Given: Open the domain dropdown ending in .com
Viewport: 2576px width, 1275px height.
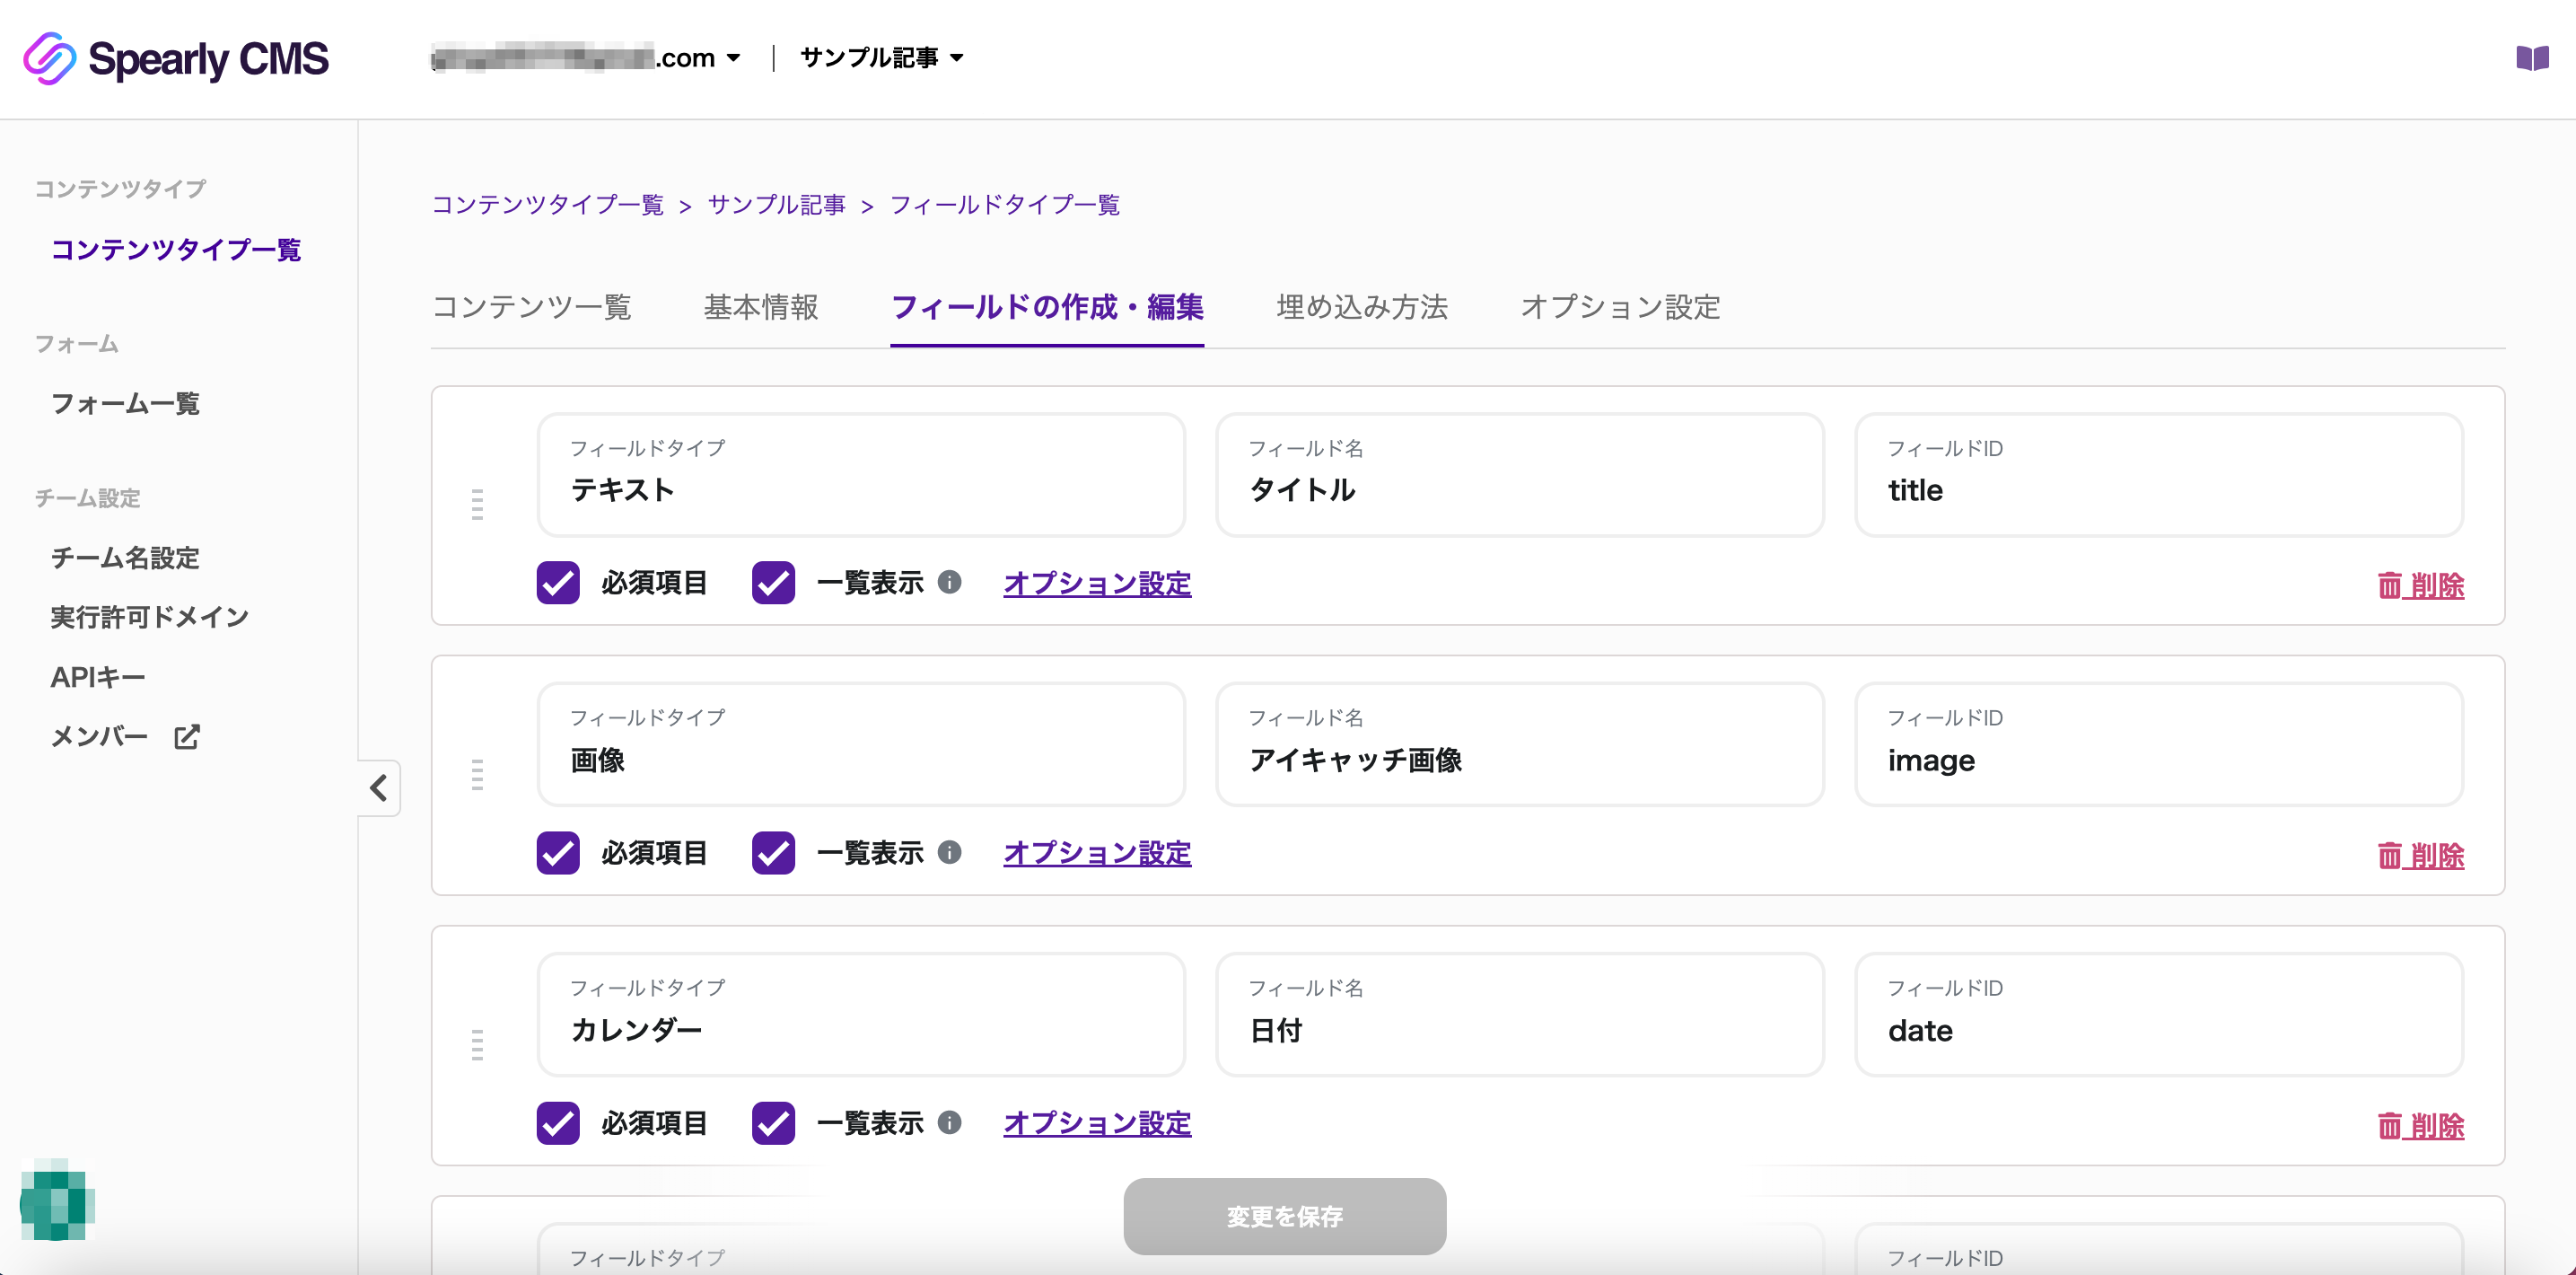Looking at the screenshot, I should (587, 58).
